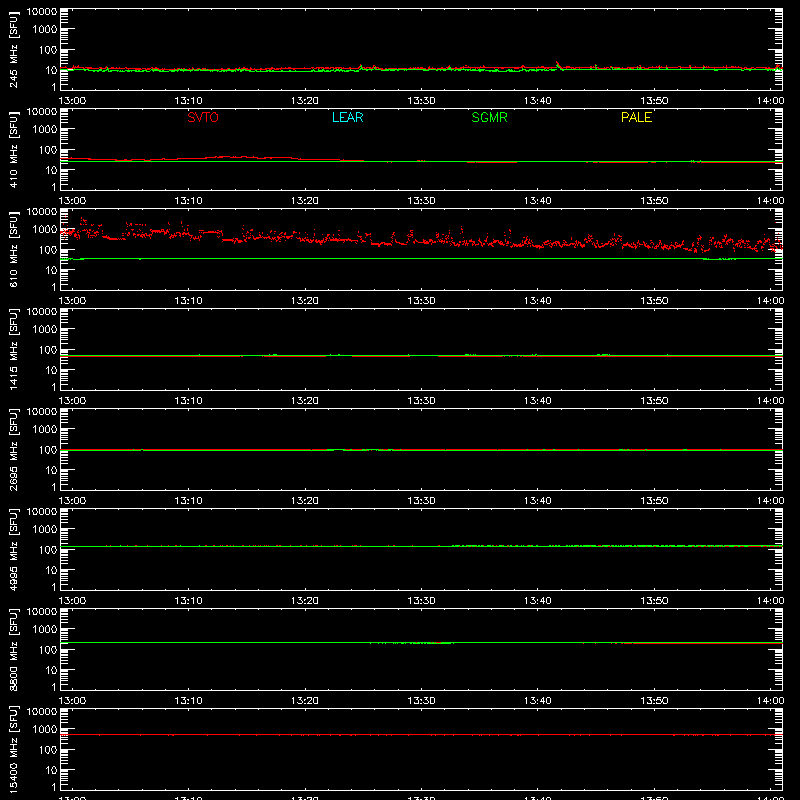The image size is (800, 800).
Task: Click 13:30 time label below 4995 MHz plot
Action: [x=421, y=601]
